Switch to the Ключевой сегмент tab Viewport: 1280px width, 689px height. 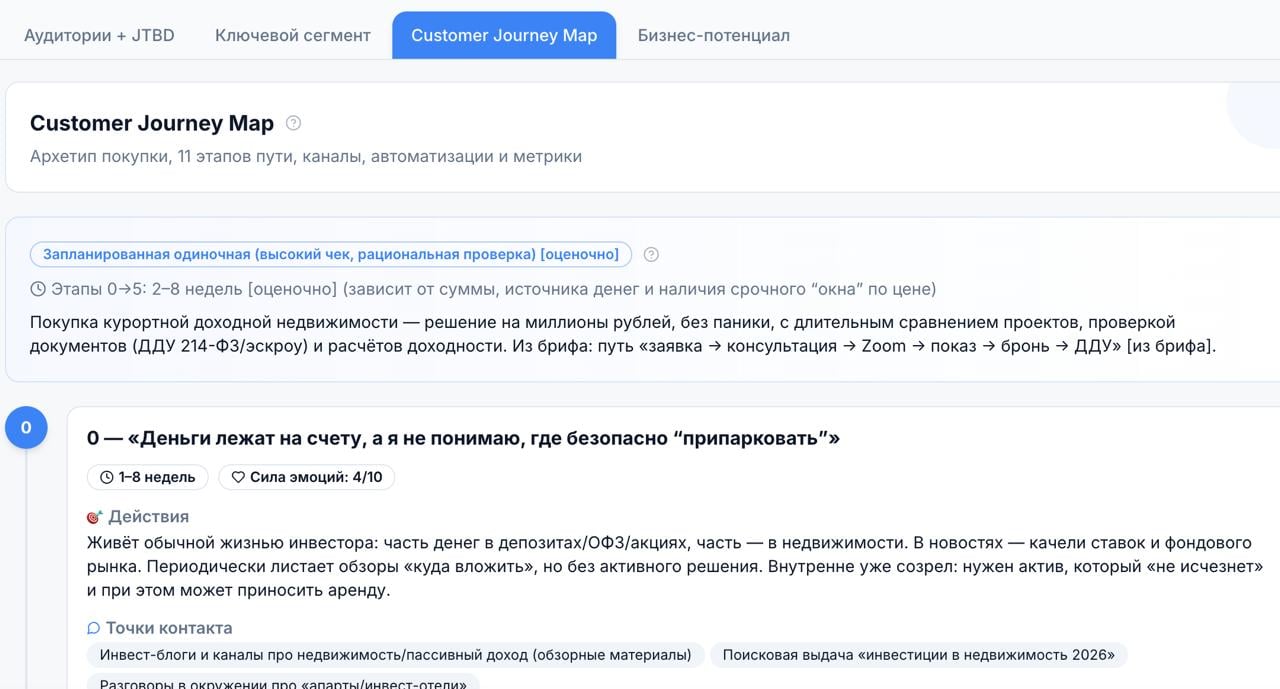[x=292, y=35]
